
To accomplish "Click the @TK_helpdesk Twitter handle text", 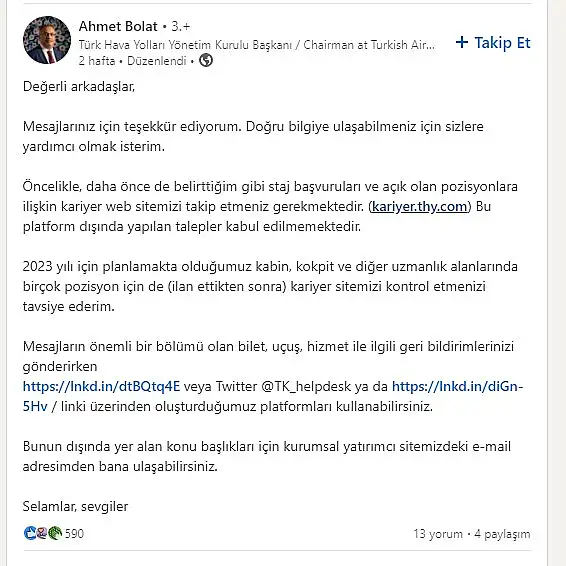I will (305, 386).
